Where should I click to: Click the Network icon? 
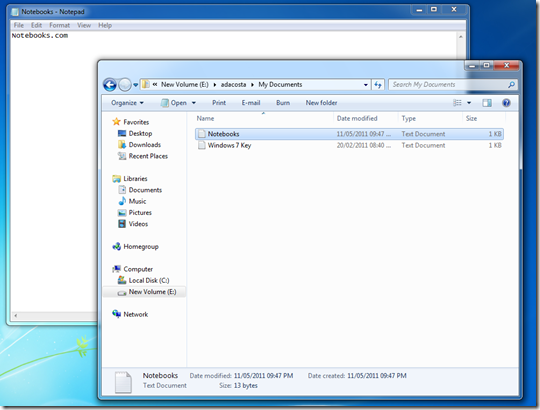tap(116, 314)
